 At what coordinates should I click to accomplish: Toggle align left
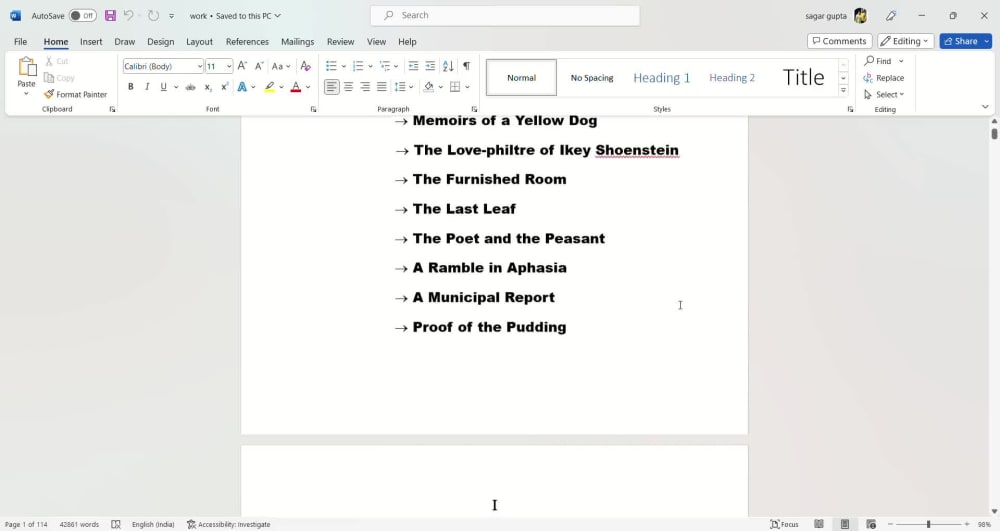pos(332,87)
